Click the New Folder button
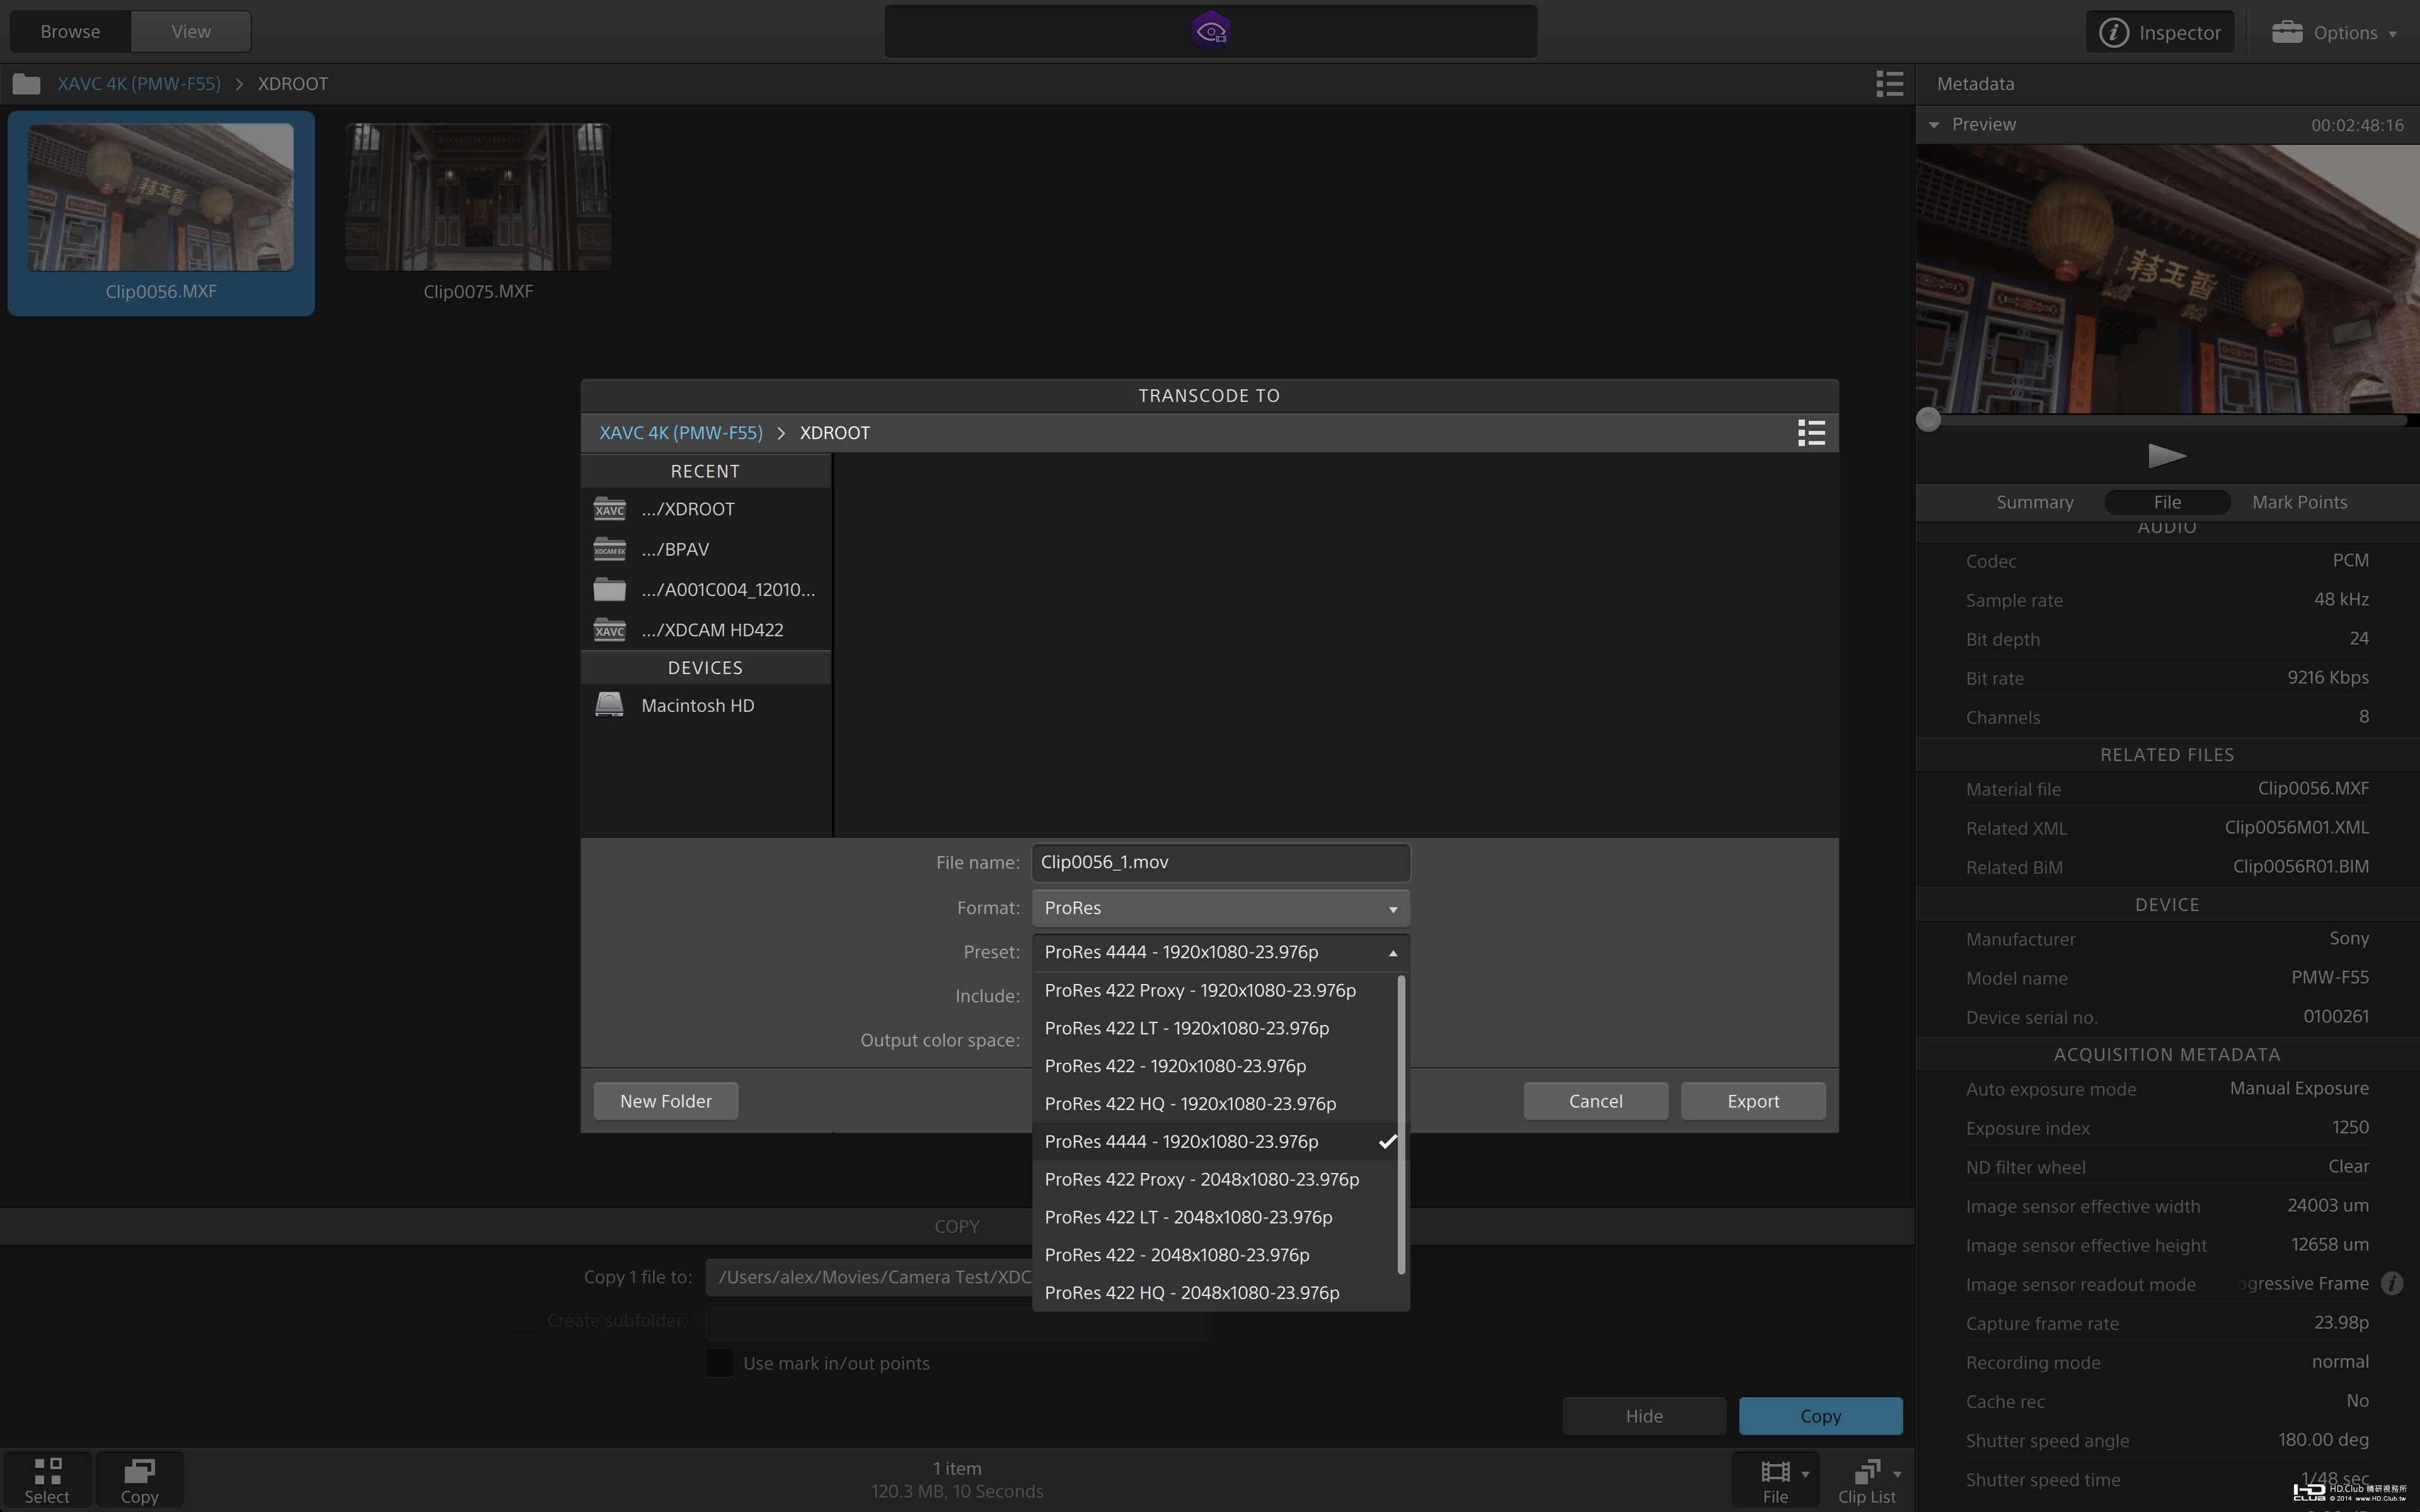 pos(665,1101)
